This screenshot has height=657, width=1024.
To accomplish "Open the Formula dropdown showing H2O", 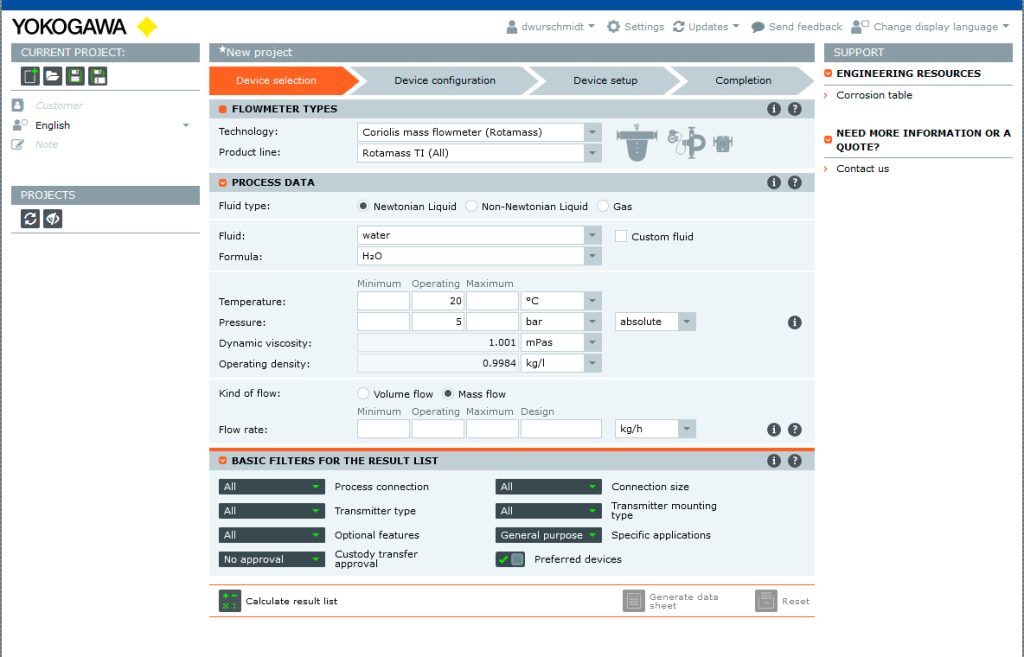I will tap(479, 256).
